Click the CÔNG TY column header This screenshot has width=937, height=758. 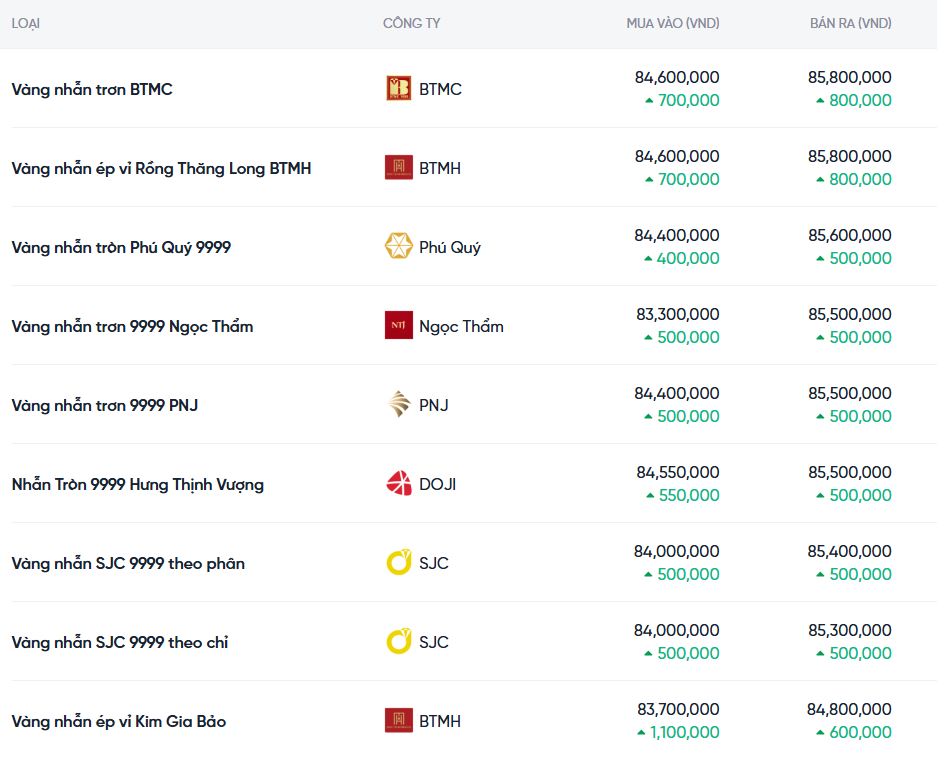(411, 23)
